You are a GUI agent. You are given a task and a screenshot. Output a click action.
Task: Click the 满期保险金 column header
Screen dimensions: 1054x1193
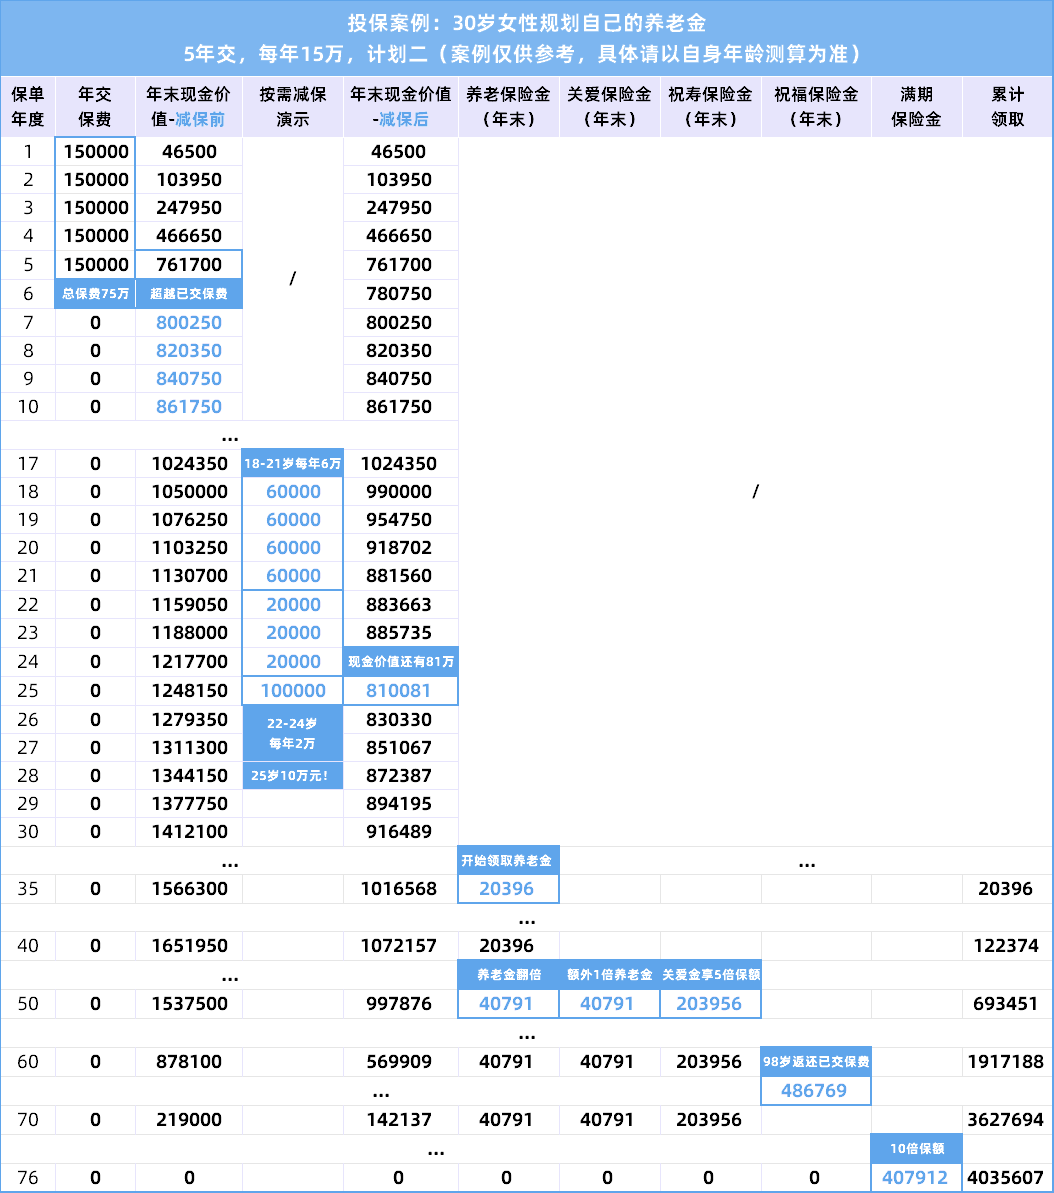(x=916, y=106)
